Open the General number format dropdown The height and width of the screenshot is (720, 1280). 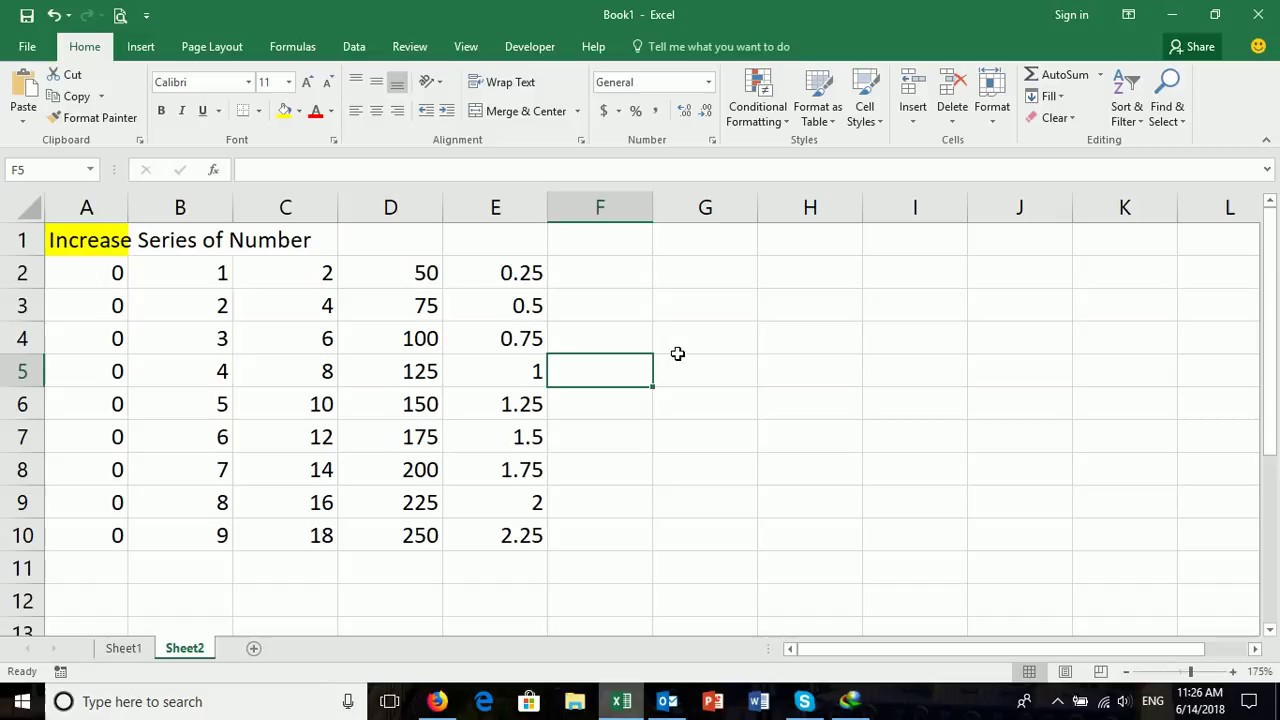coord(708,82)
